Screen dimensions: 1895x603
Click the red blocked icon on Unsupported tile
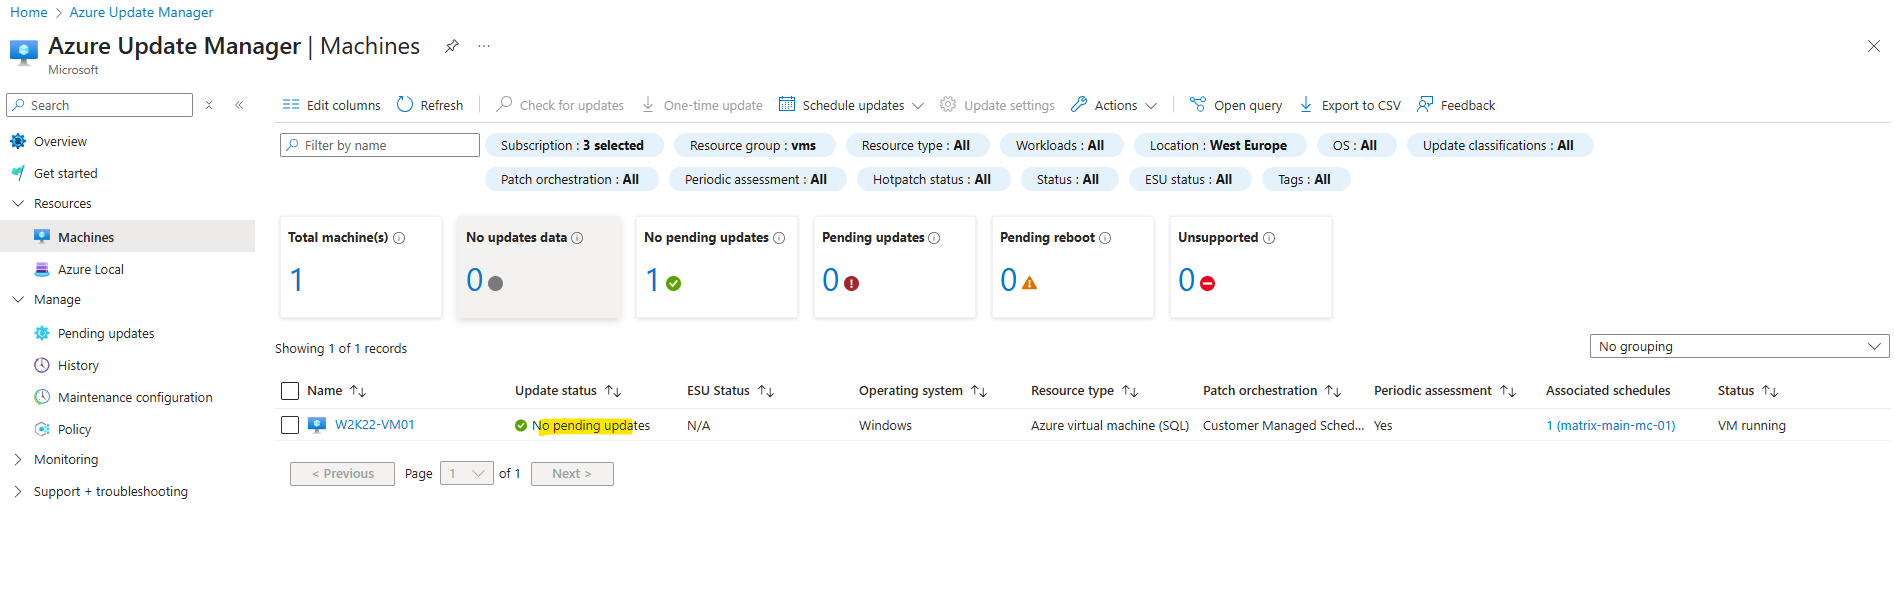pos(1208,284)
